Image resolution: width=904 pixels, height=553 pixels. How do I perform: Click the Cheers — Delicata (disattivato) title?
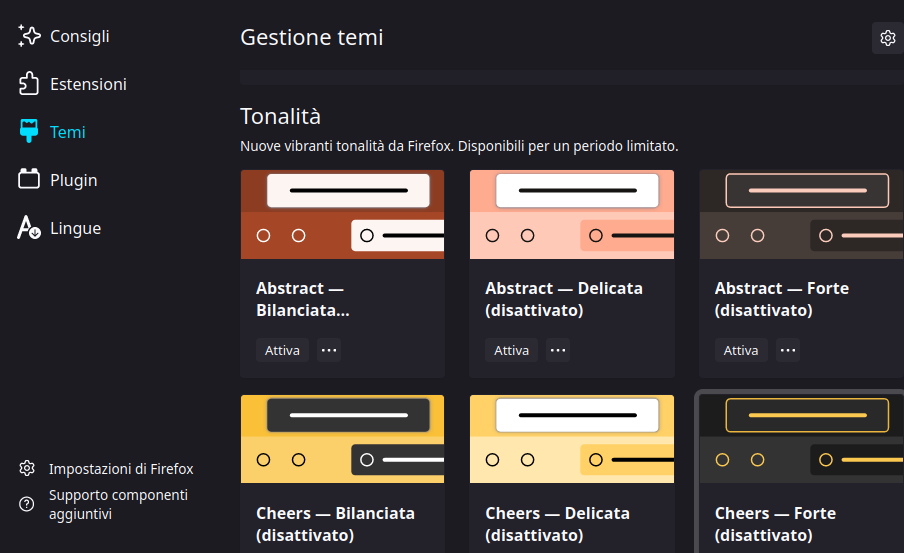[558, 524]
